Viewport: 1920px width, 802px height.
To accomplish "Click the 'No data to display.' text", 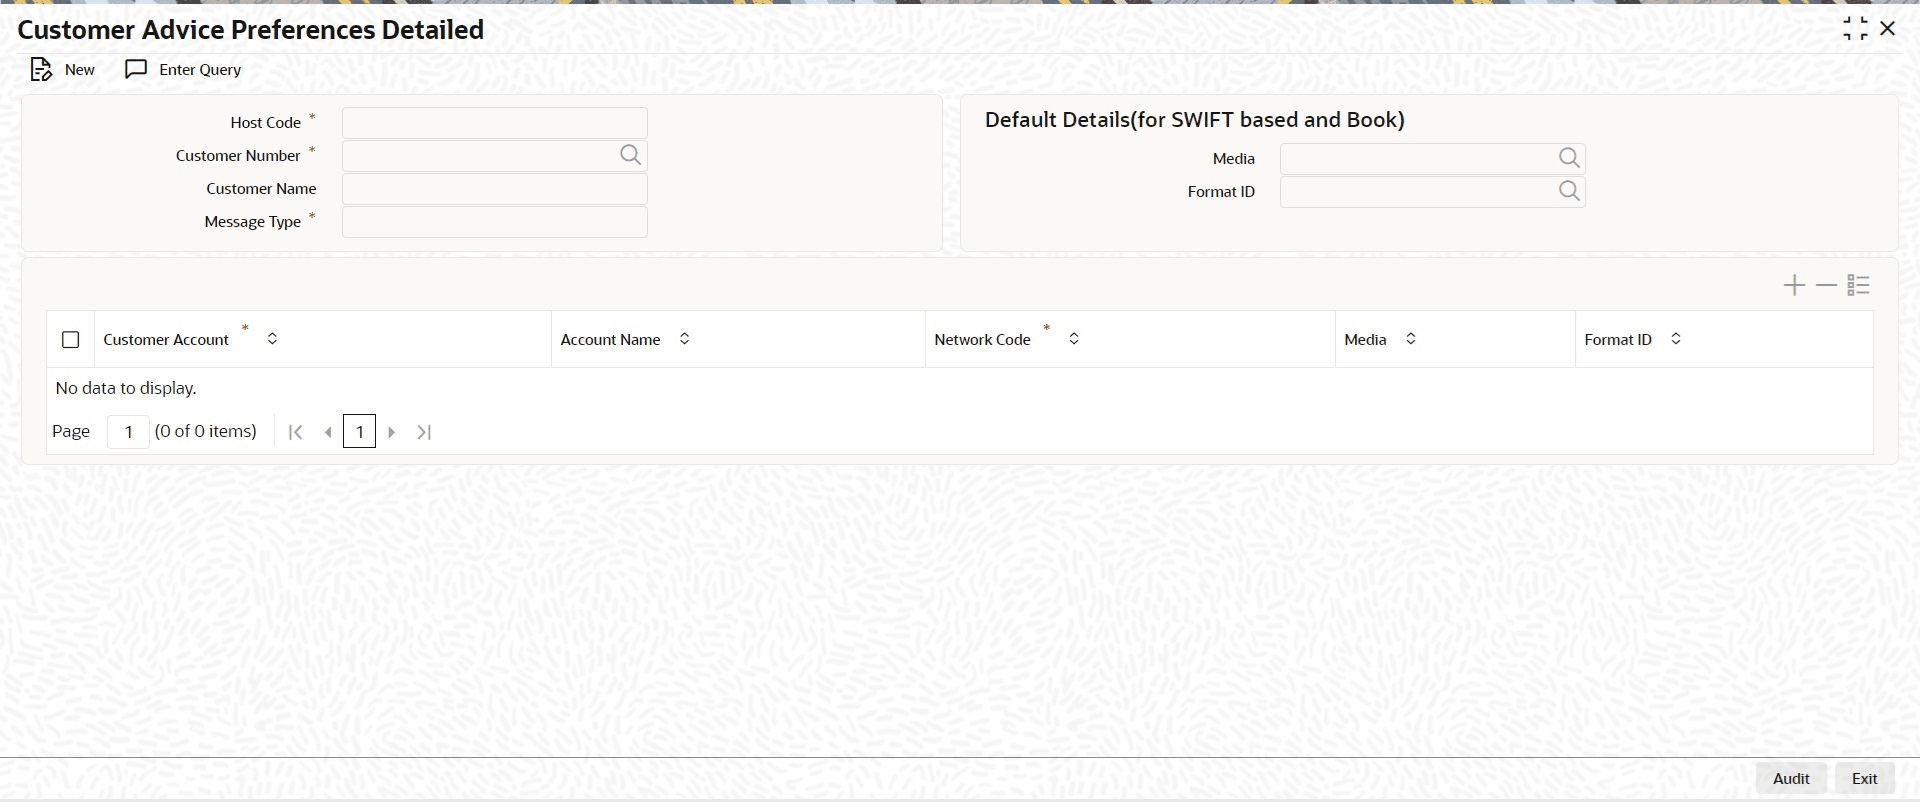I will (126, 388).
